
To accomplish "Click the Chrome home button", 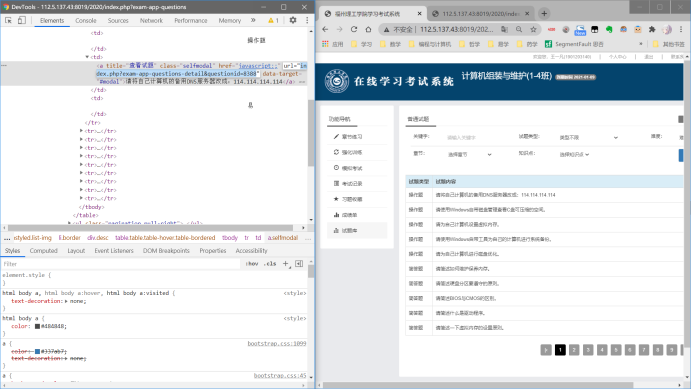I will (368, 29).
